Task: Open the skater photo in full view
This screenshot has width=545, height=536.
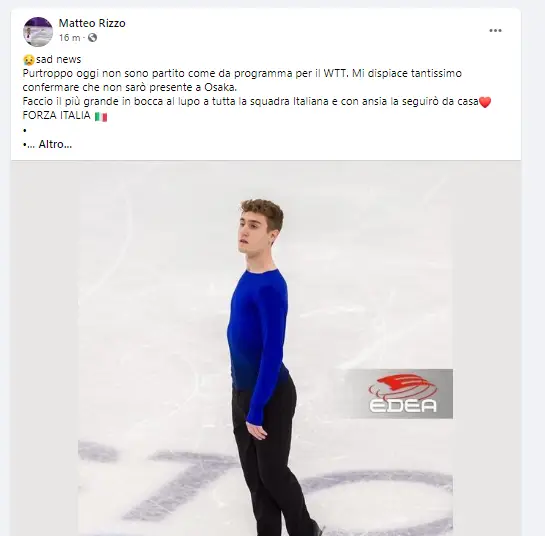Action: [266, 349]
